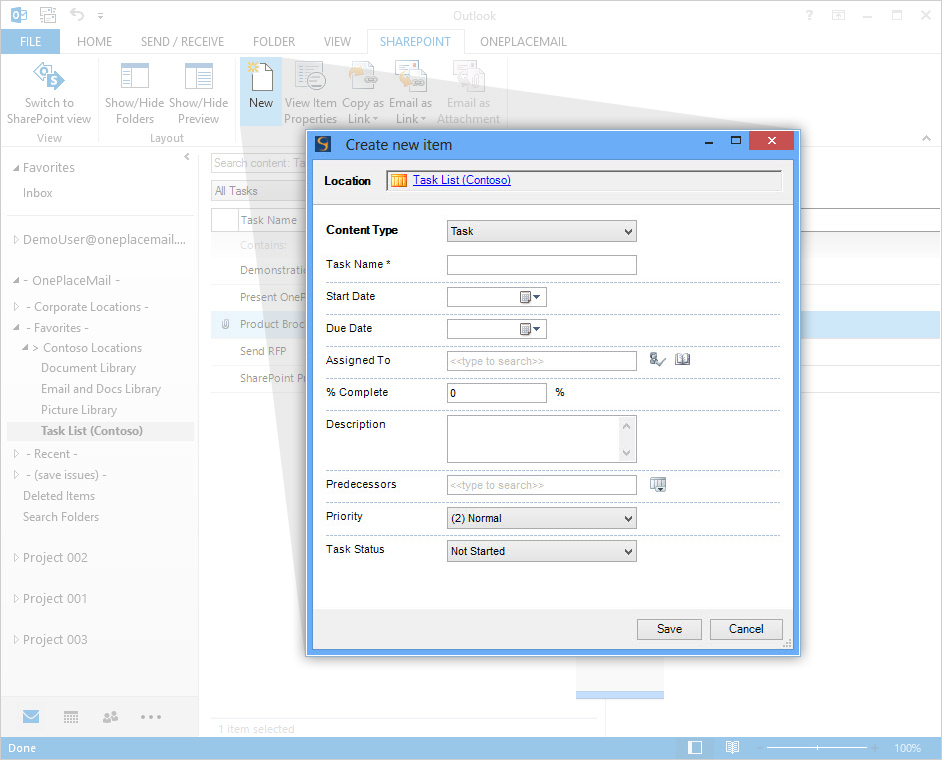This screenshot has width=942, height=760.
Task: Click Cancel in Create new item dialog
Action: tap(746, 629)
